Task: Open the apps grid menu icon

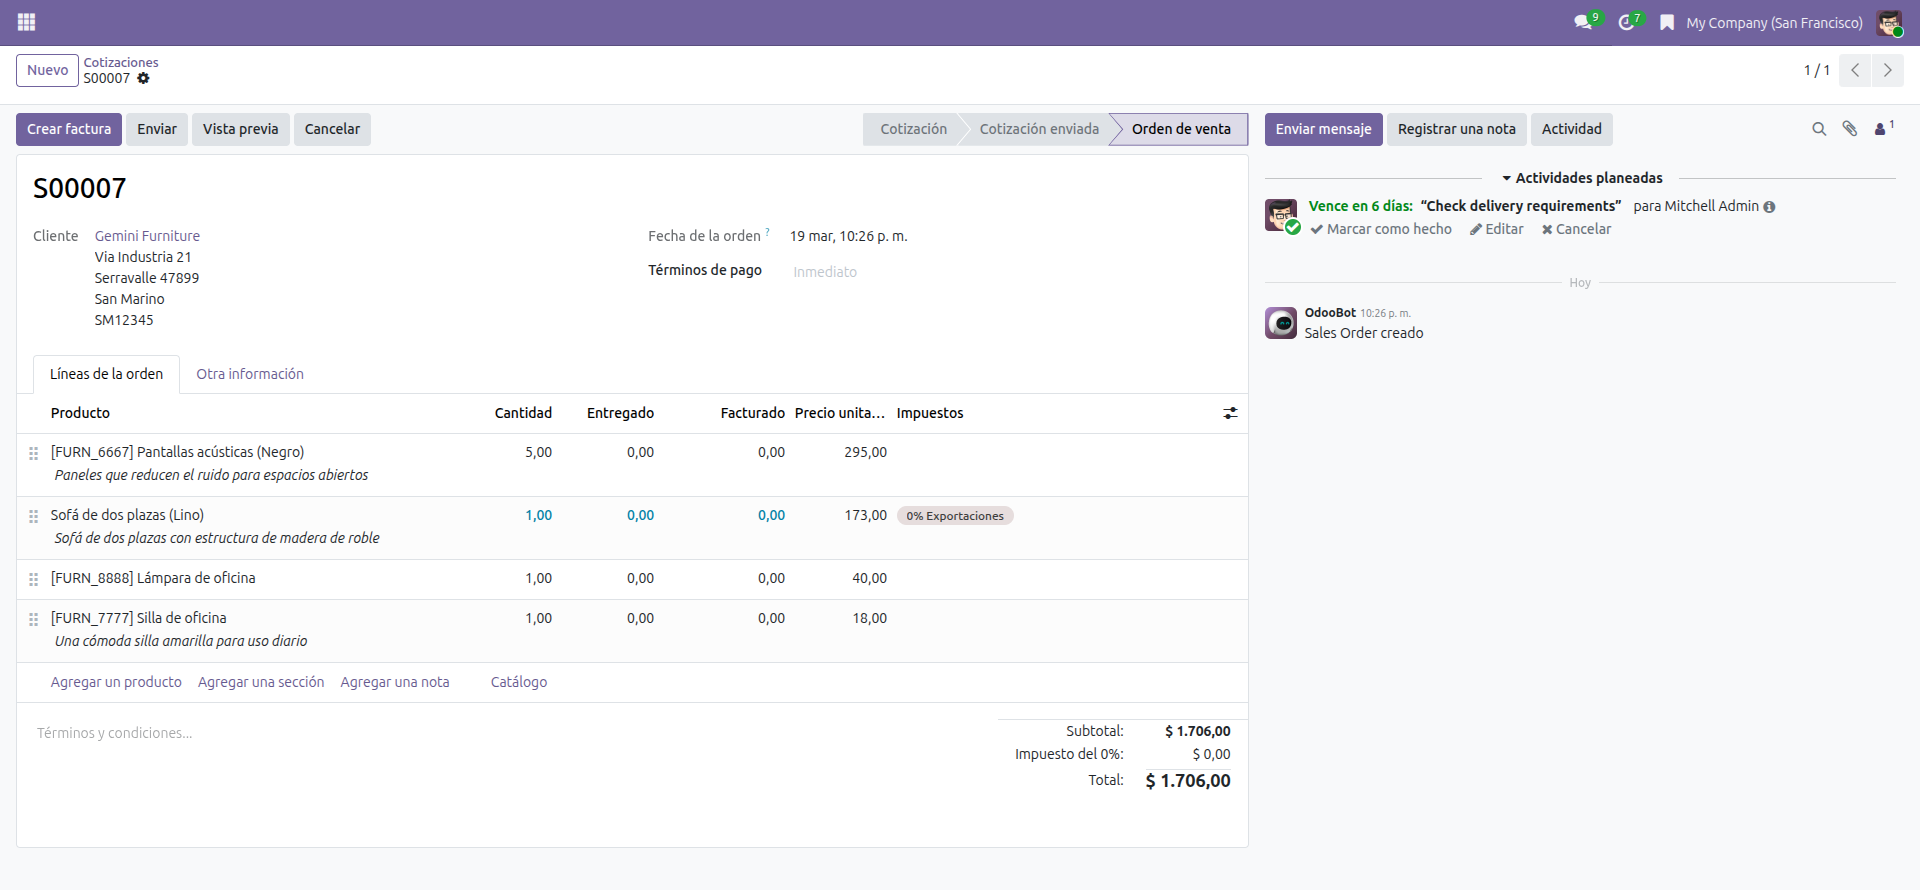Action: (x=26, y=22)
